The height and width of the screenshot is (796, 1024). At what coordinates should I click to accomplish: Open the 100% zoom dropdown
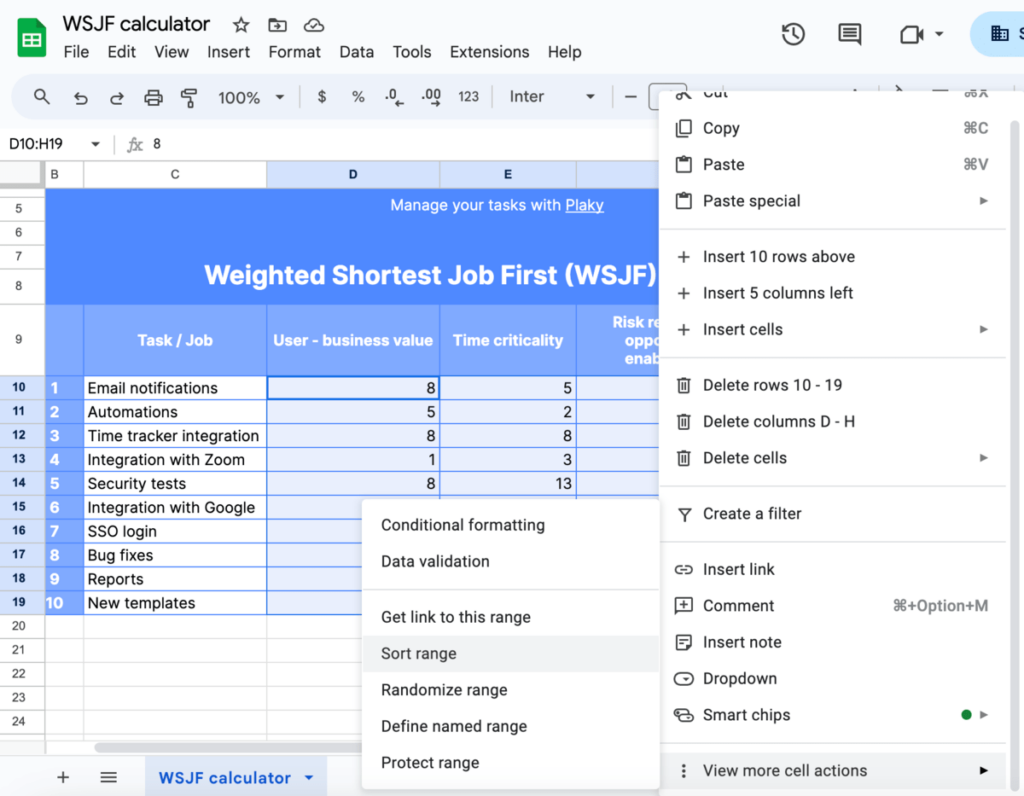pyautogui.click(x=249, y=97)
